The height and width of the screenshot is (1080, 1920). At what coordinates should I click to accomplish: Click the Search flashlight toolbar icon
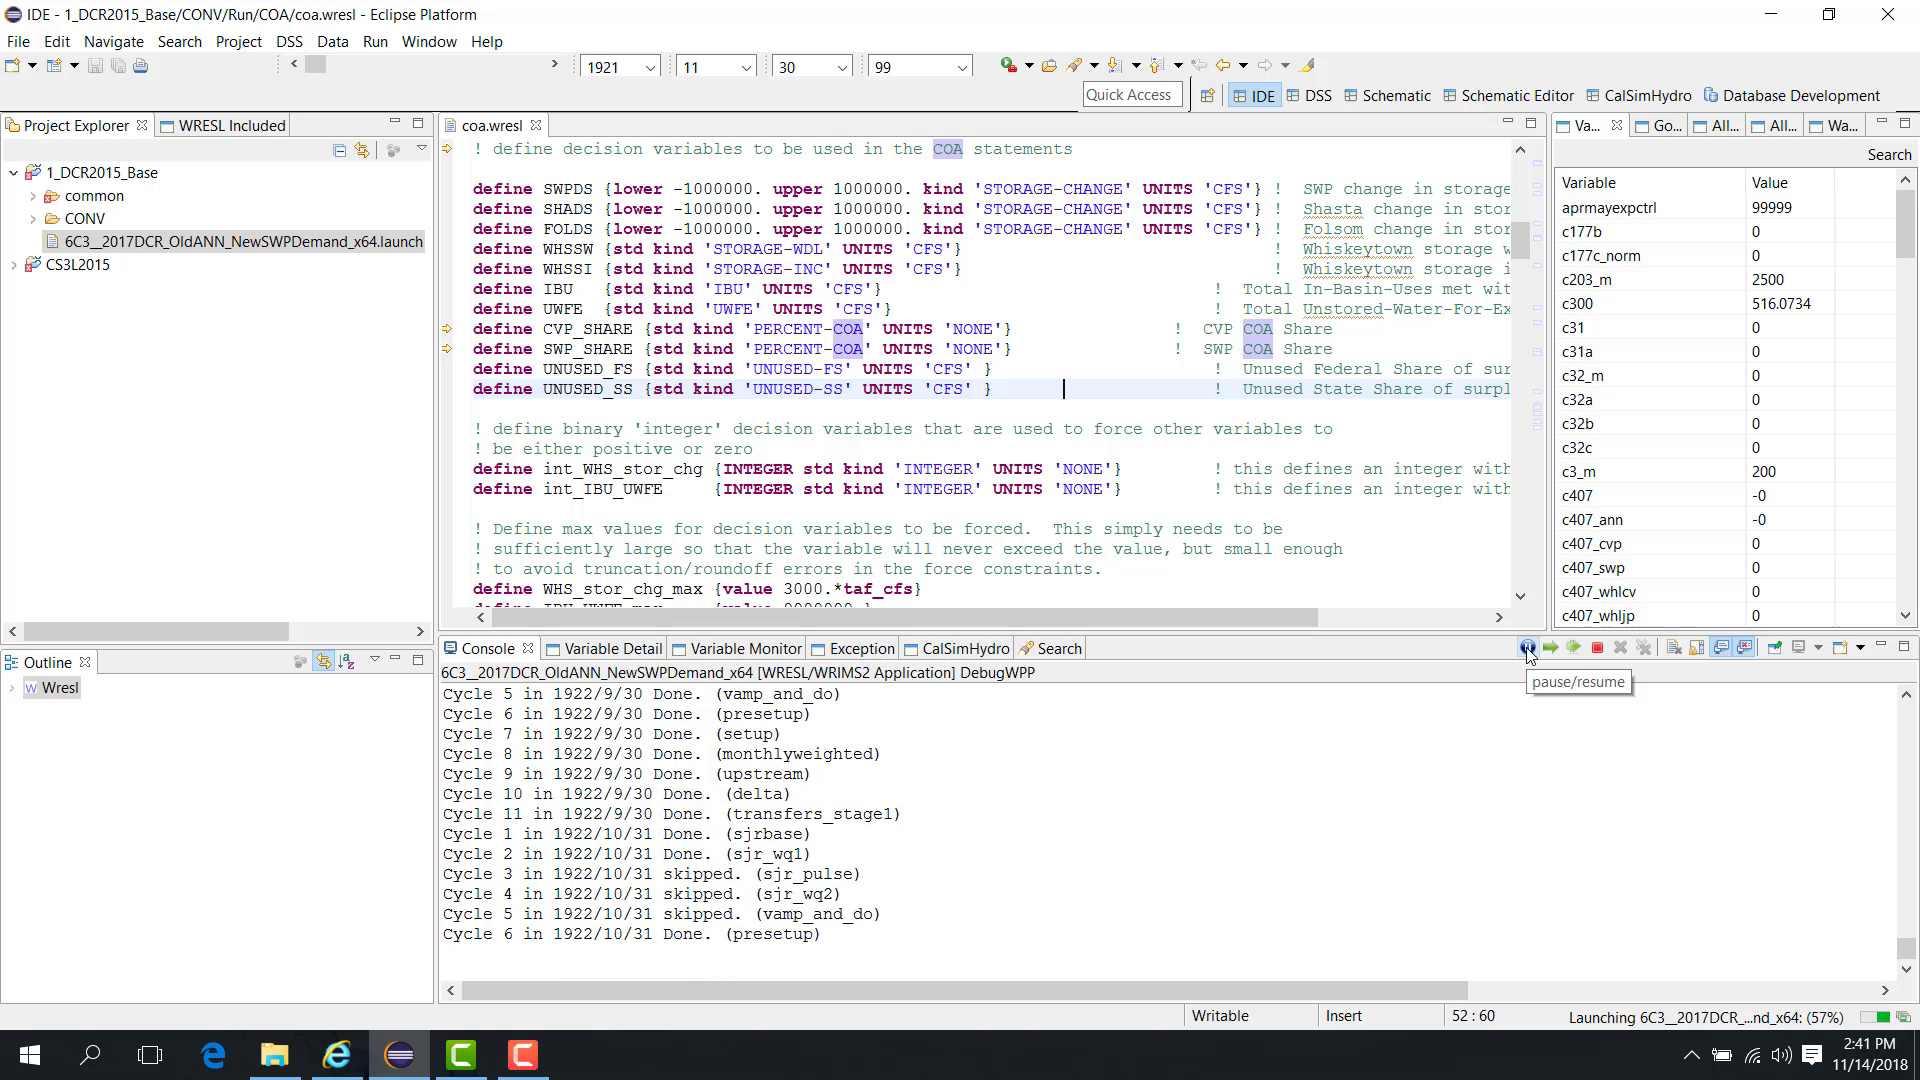point(1075,66)
